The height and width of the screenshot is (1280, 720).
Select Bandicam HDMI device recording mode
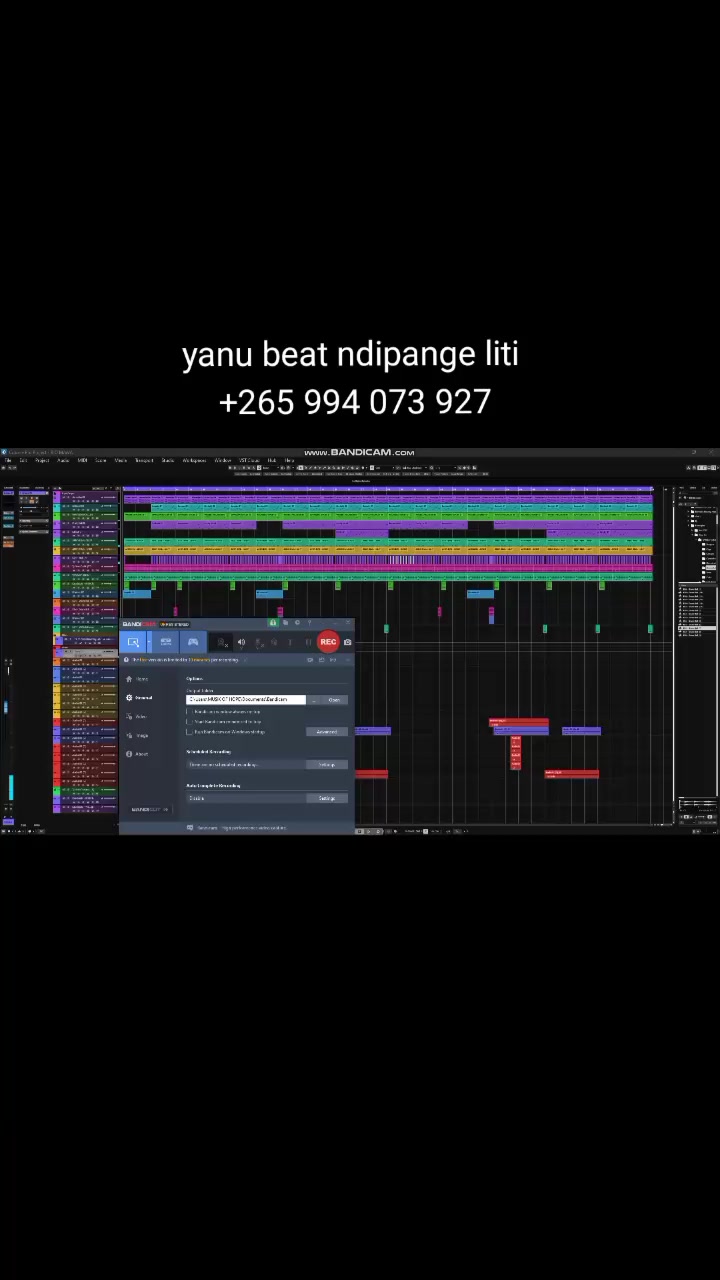166,642
